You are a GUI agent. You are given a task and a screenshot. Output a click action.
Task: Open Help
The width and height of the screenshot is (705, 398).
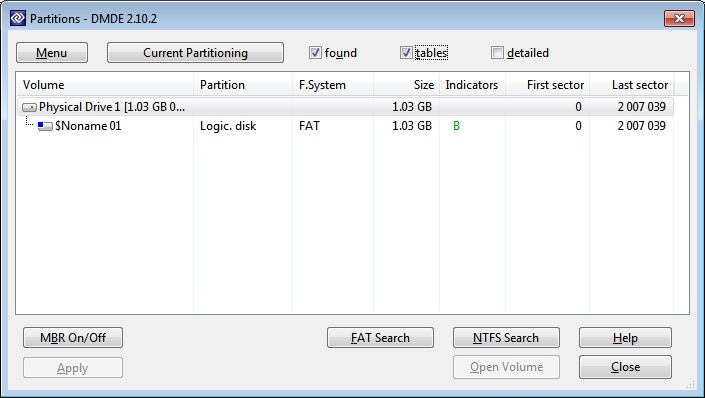(625, 338)
